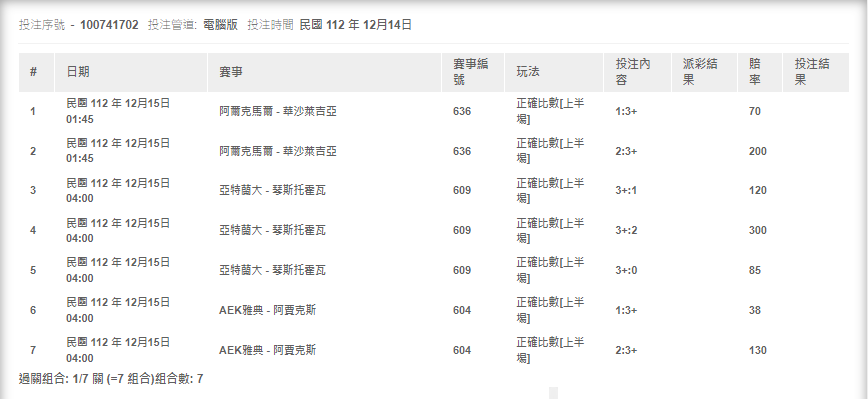Click row number 4 cell

pyautogui.click(x=33, y=230)
